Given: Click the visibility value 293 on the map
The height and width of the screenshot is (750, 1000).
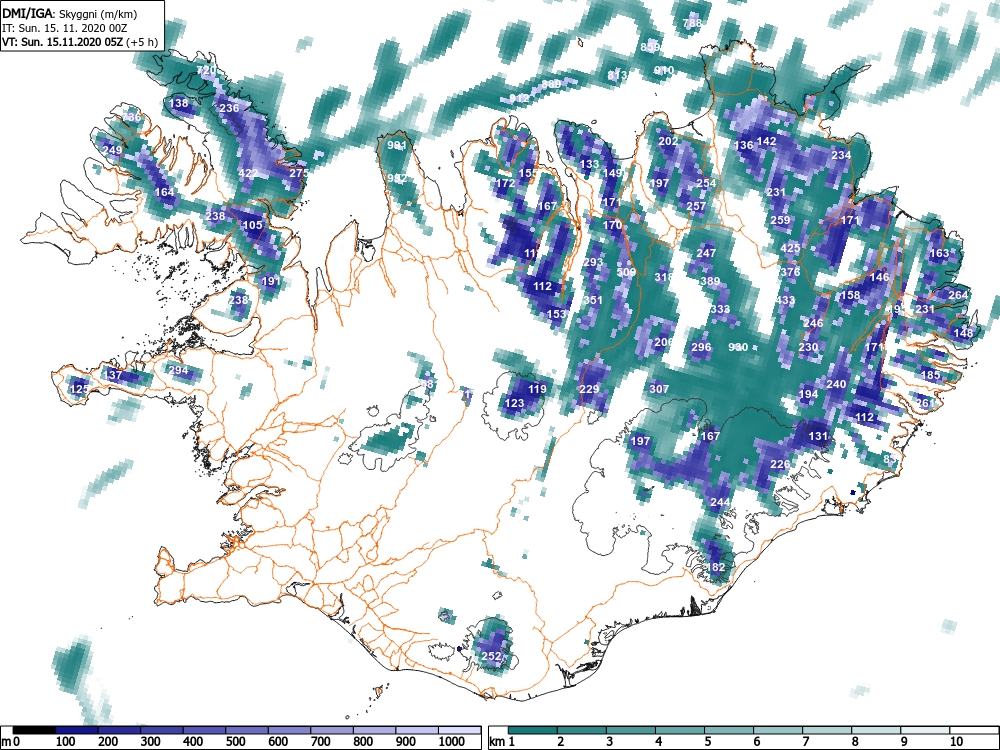Looking at the screenshot, I should point(593,263).
